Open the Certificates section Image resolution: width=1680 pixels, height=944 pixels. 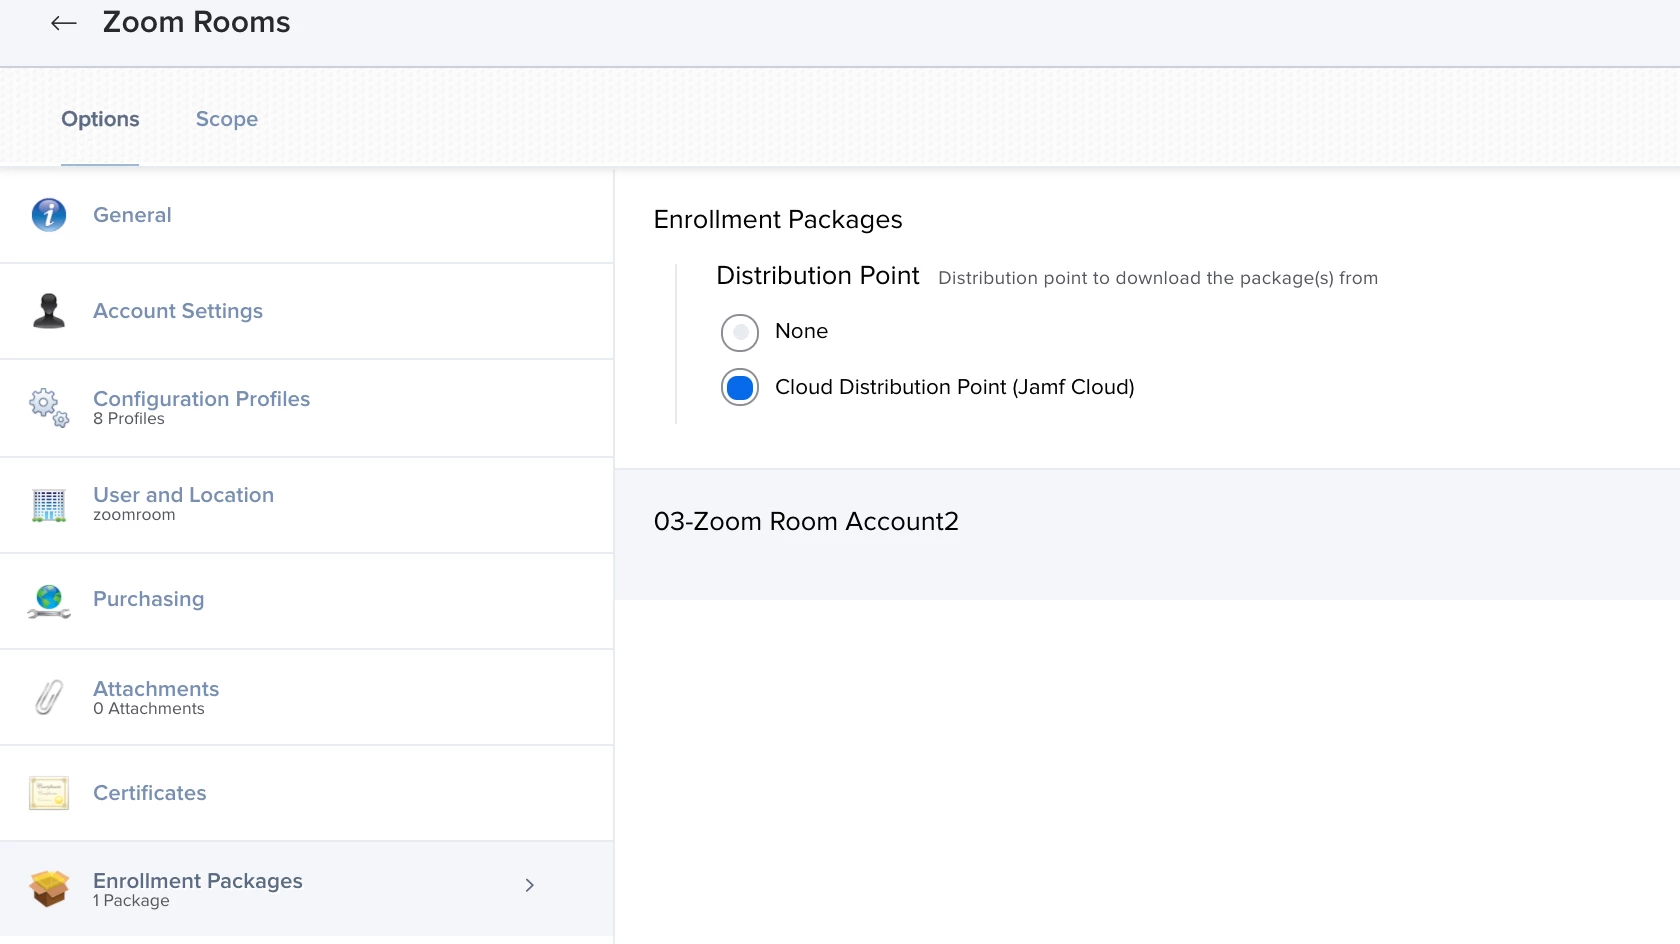click(x=306, y=793)
